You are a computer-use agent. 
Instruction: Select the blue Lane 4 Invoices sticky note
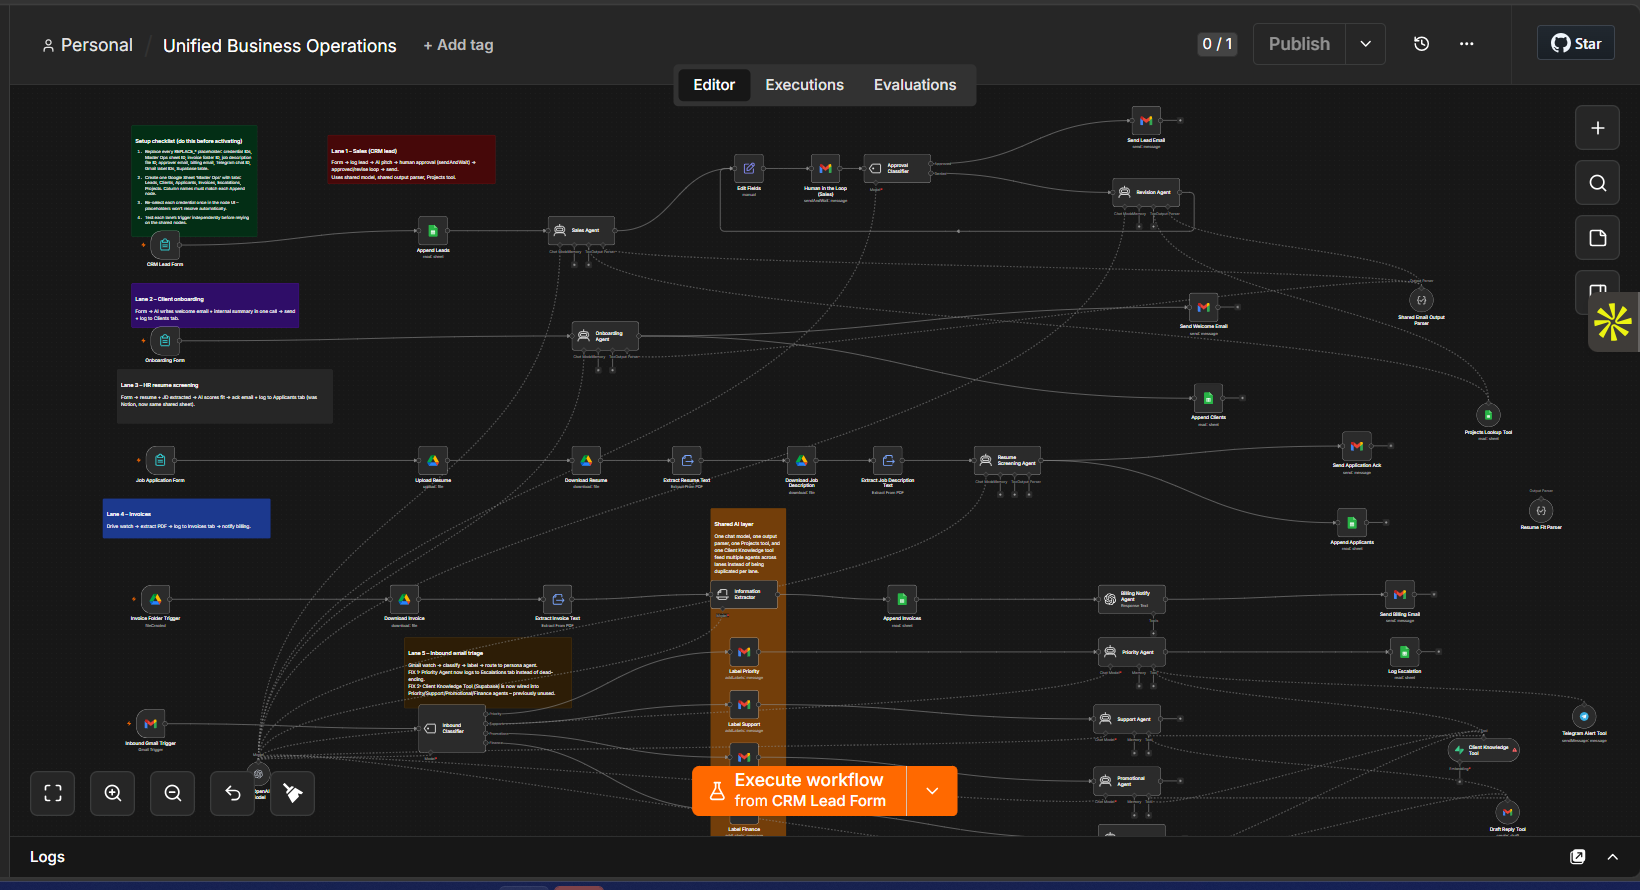(186, 519)
